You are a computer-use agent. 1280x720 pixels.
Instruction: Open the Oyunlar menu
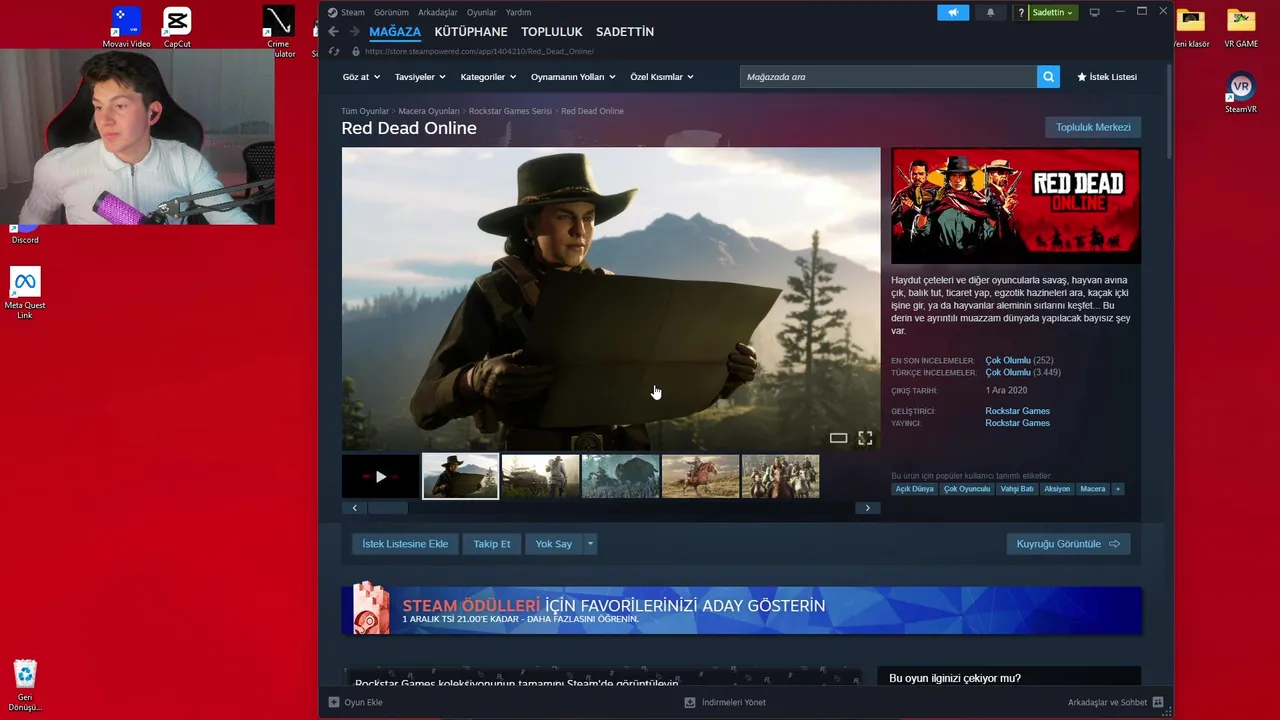click(x=482, y=12)
